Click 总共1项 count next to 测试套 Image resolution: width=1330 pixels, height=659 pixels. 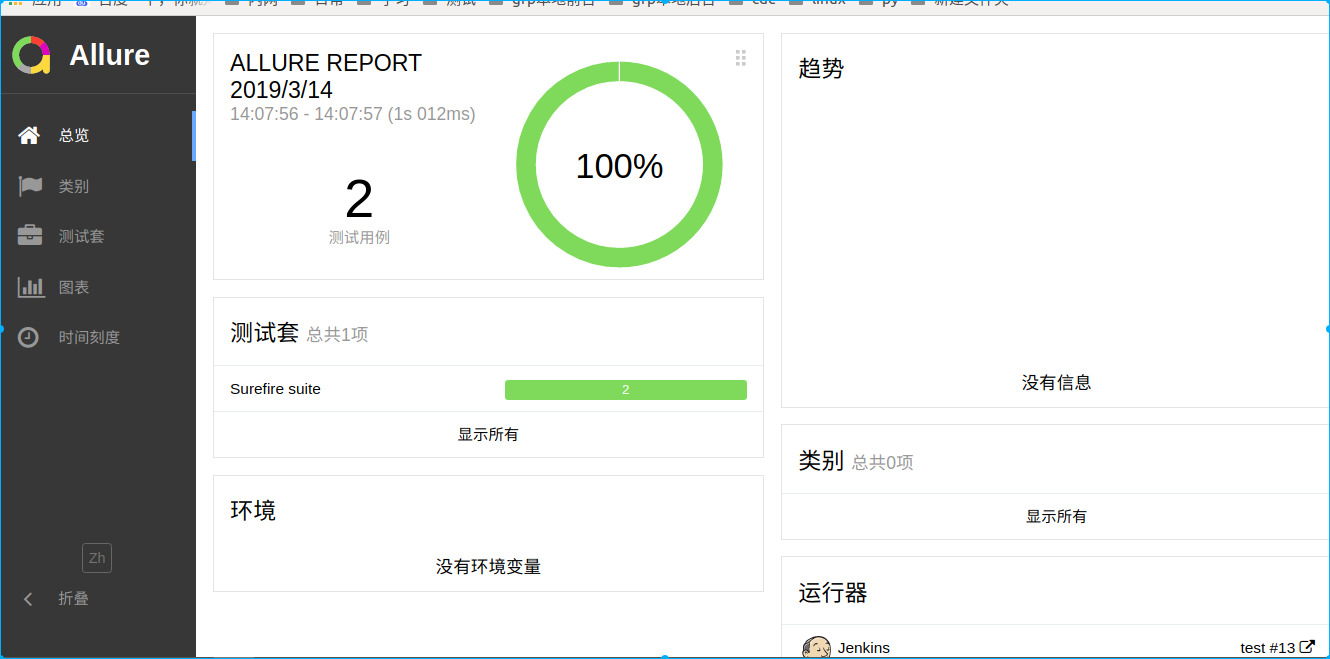coord(337,335)
